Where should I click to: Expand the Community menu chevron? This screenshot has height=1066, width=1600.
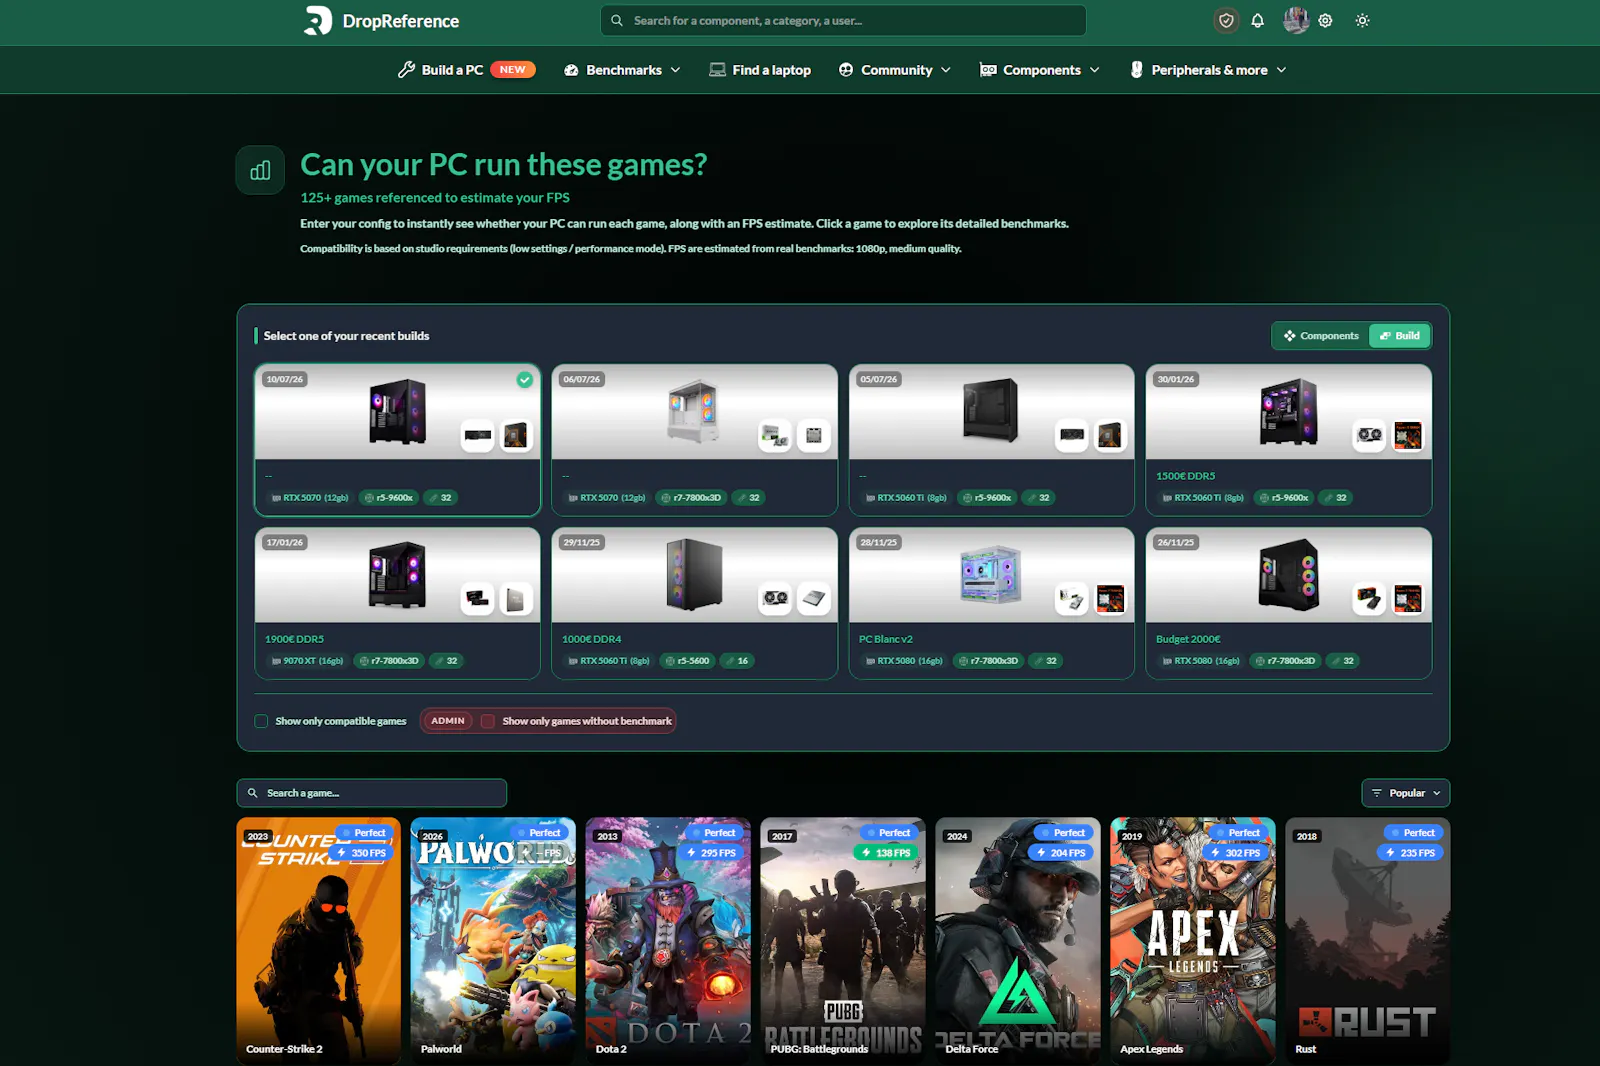pyautogui.click(x=946, y=70)
